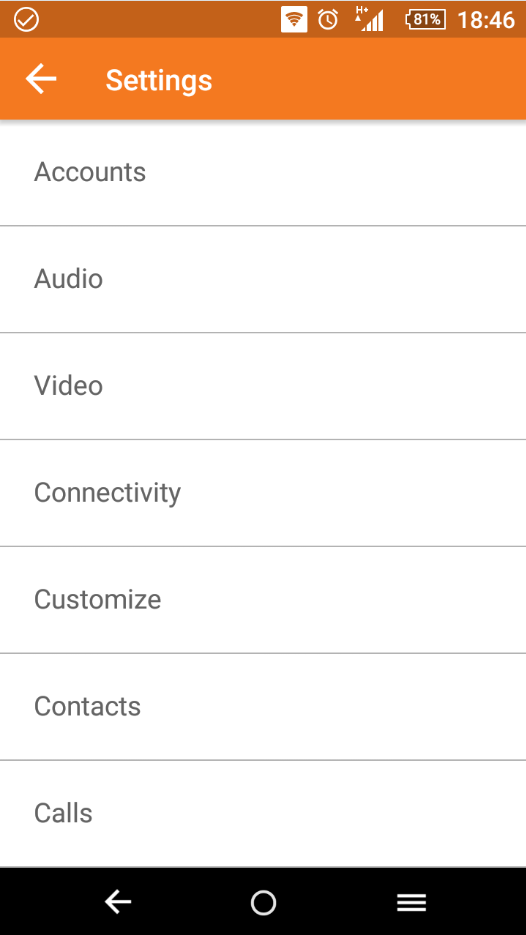Select the Calls settings entry
This screenshot has height=935, width=526.
pyautogui.click(x=263, y=813)
